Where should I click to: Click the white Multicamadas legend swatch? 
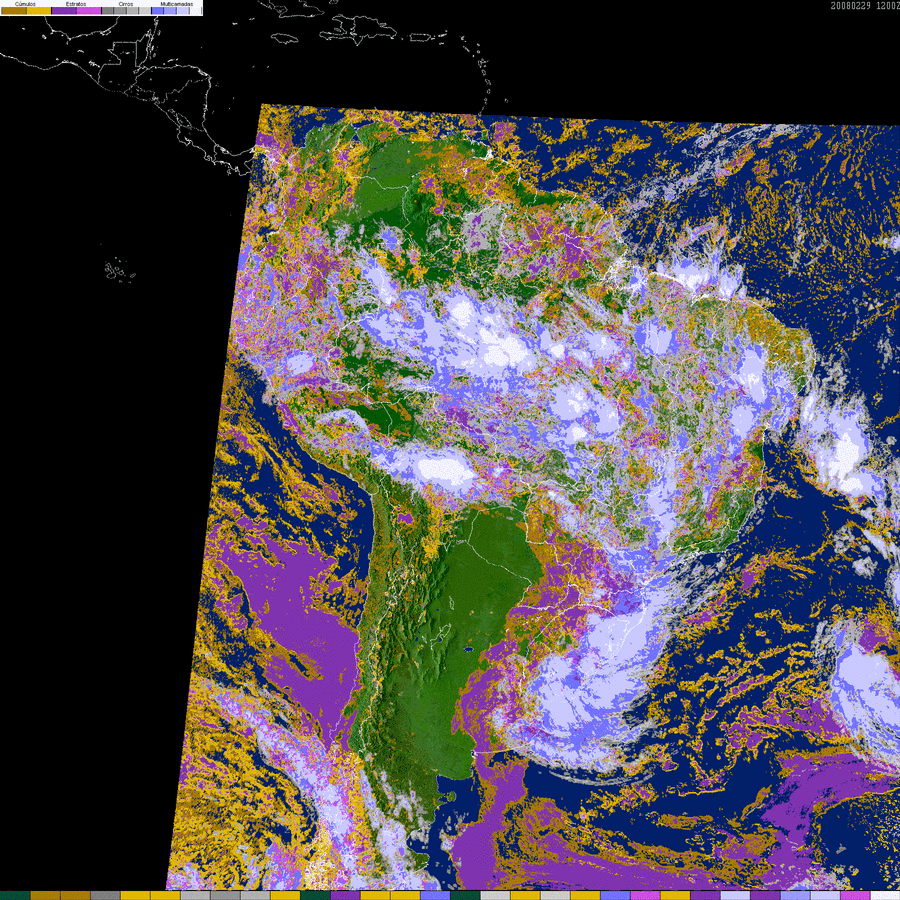point(195,10)
